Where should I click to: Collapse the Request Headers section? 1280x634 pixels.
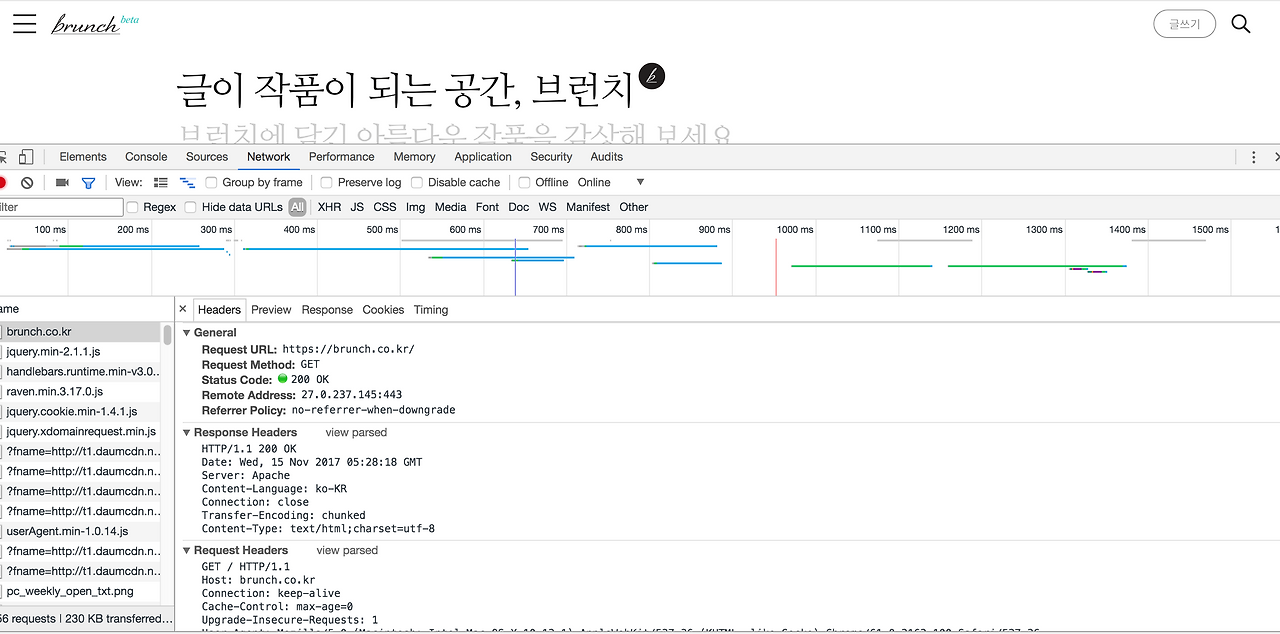point(186,550)
